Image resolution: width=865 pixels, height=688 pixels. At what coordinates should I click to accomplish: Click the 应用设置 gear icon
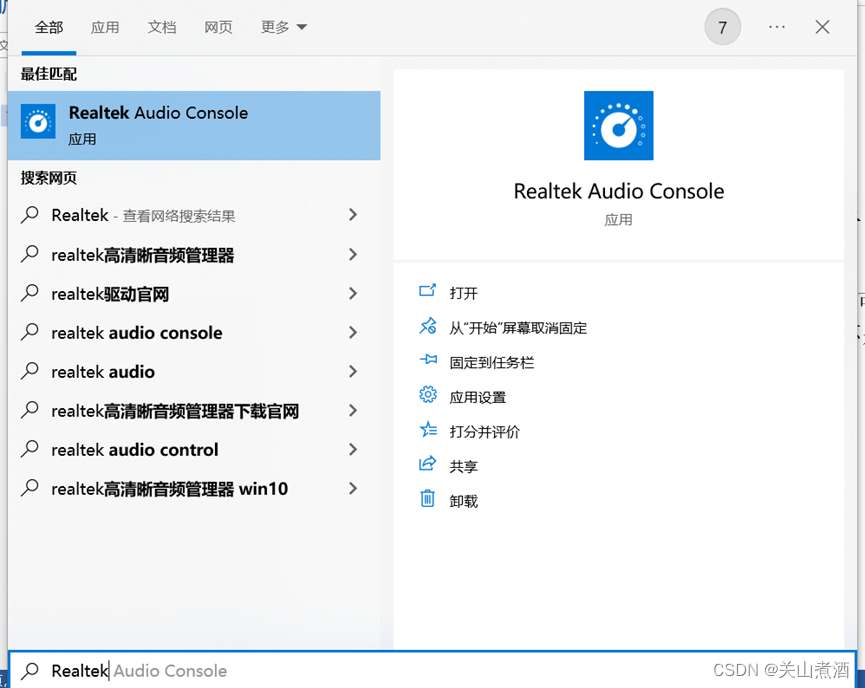click(x=428, y=395)
